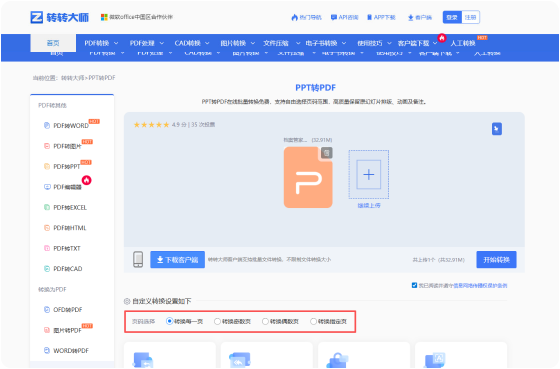Click the 客户端 download icon in the header
This screenshot has height=369, width=560.
[411, 18]
